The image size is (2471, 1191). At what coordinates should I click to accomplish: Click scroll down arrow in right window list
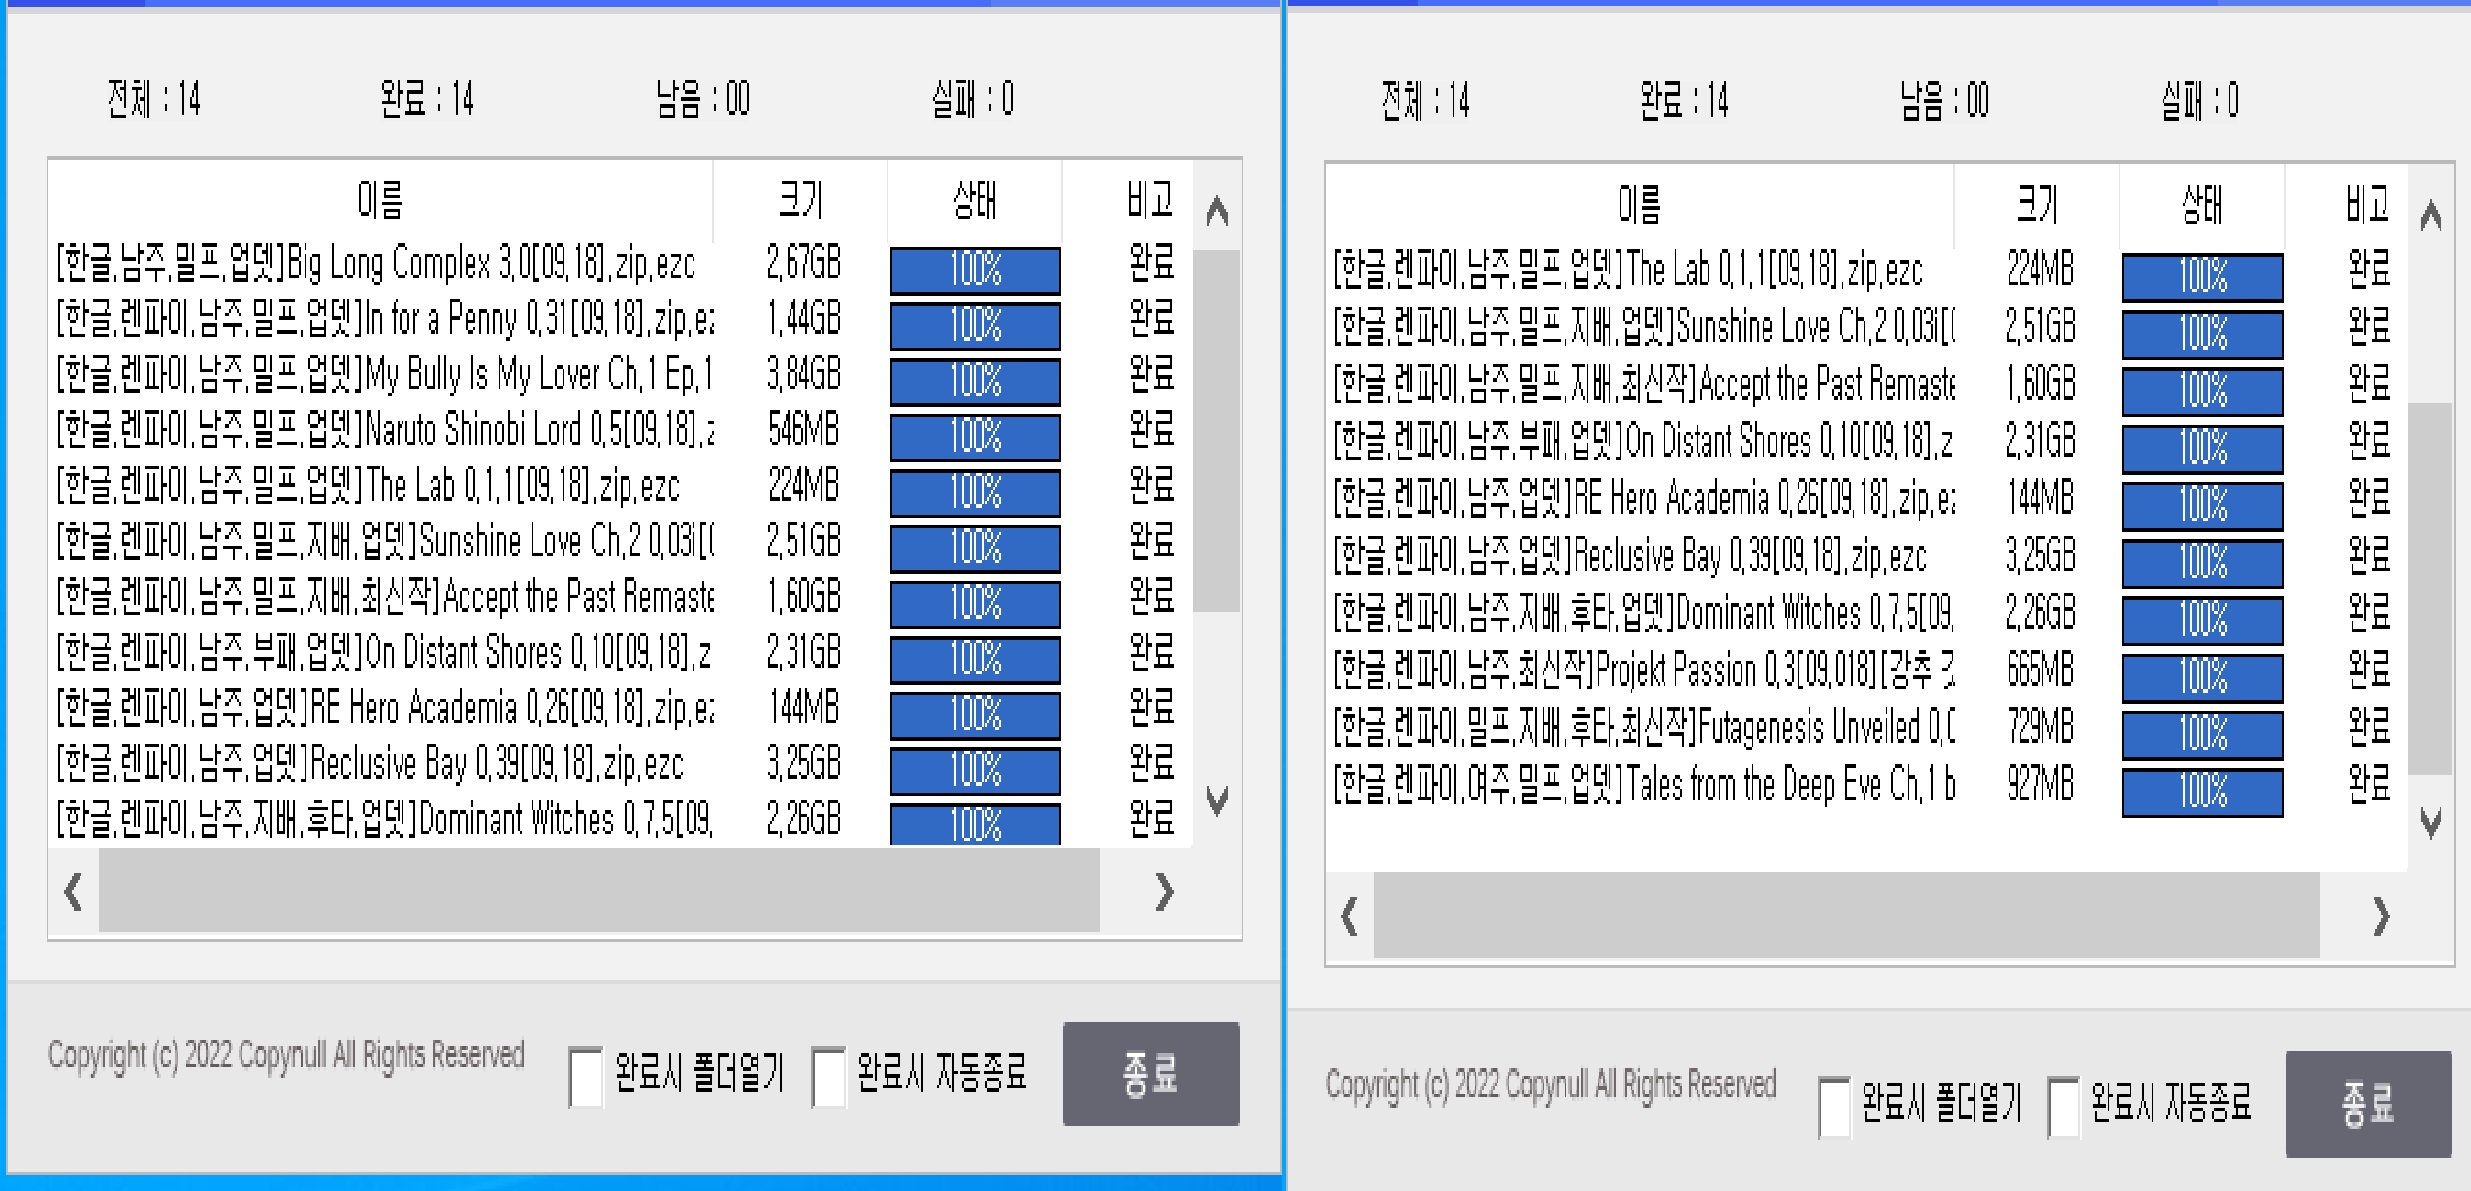tap(2431, 823)
